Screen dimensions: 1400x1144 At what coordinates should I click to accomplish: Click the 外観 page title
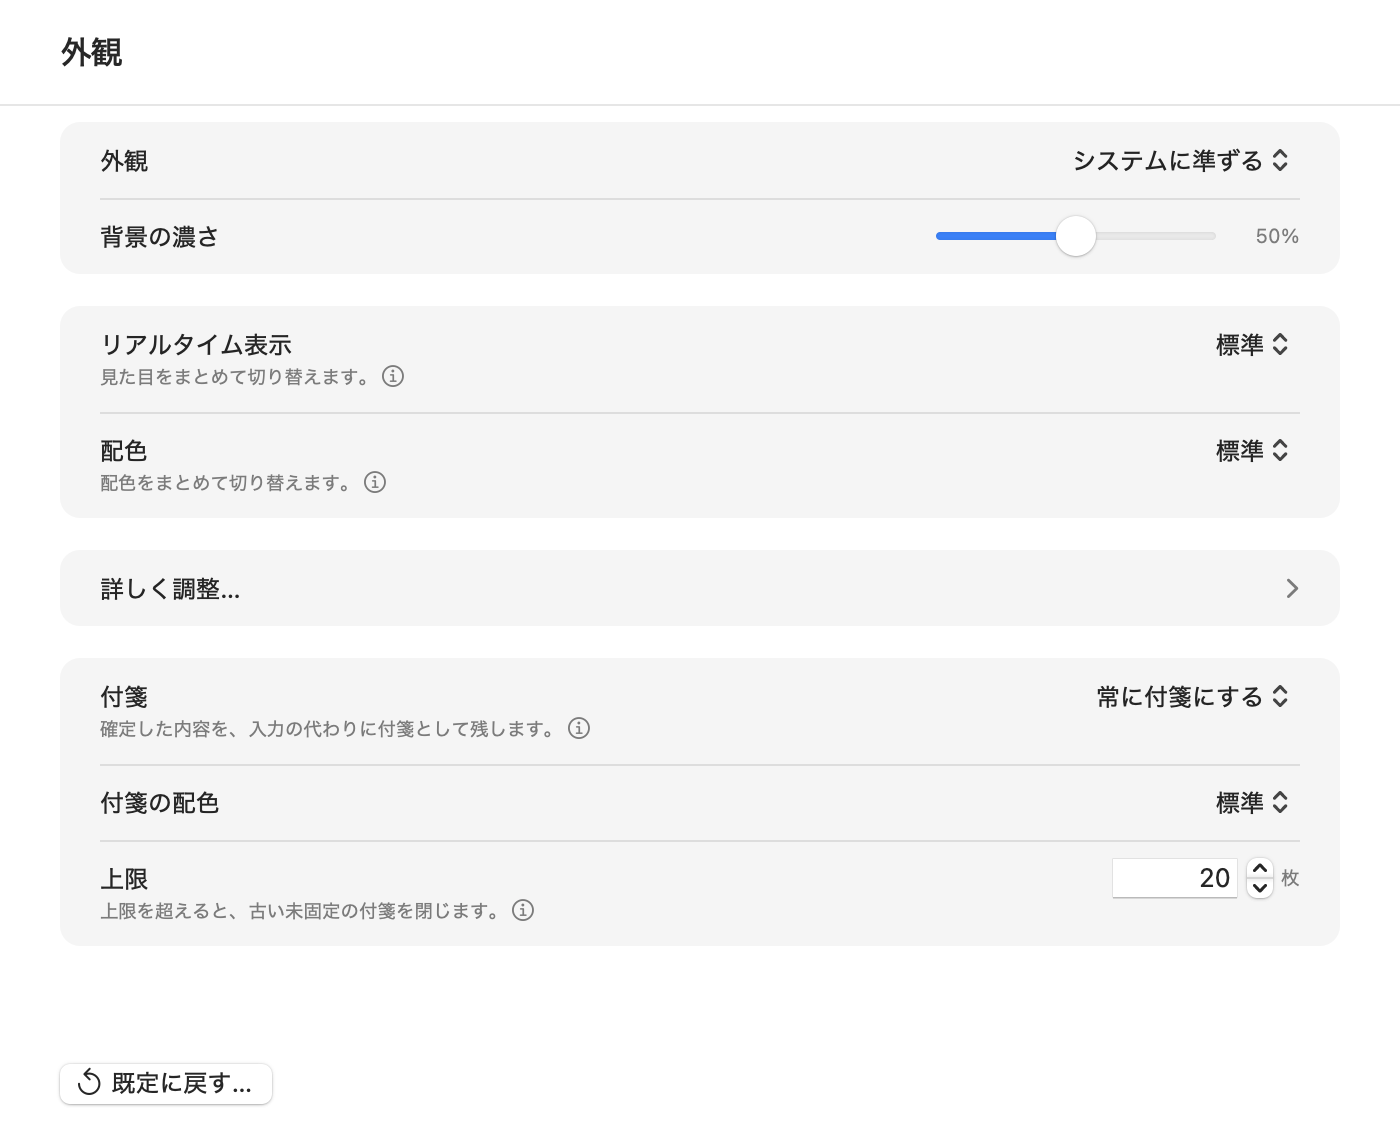pyautogui.click(x=92, y=52)
